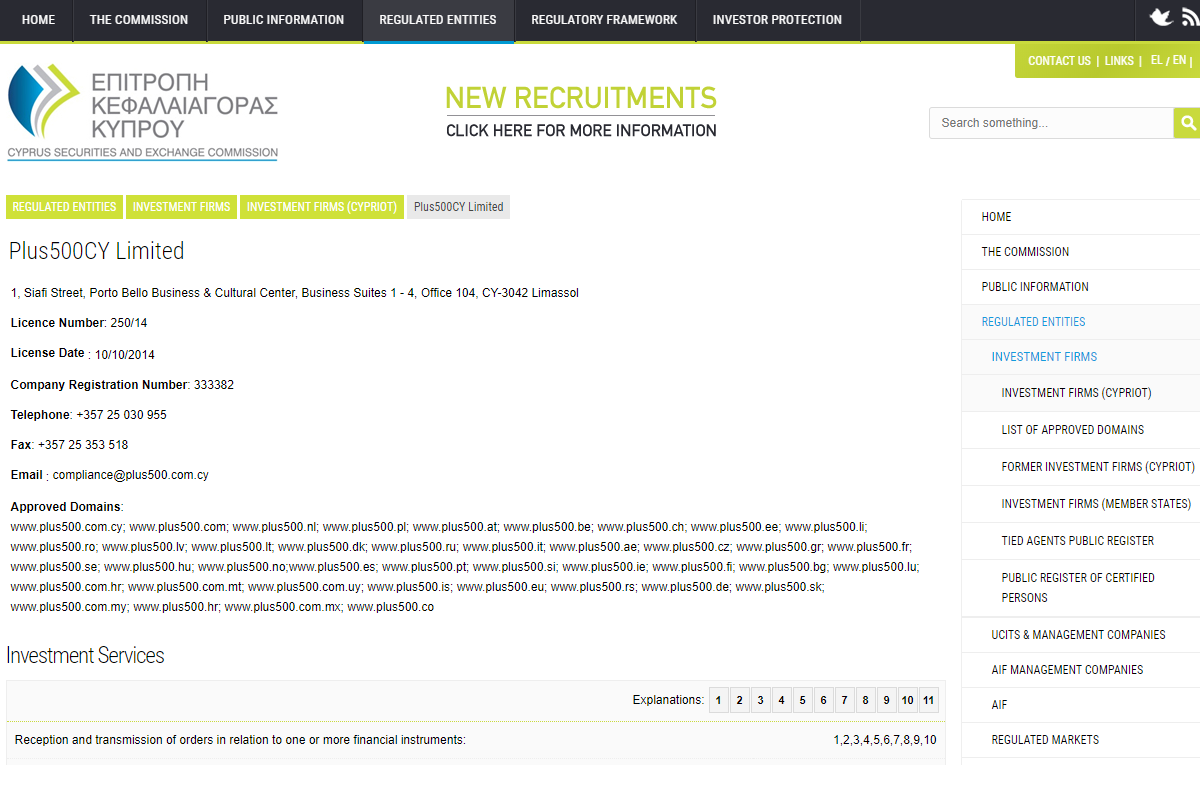
Task: Select INVESTMENT FIRMS (CYPRIOT) sidebar item
Action: click(1081, 393)
